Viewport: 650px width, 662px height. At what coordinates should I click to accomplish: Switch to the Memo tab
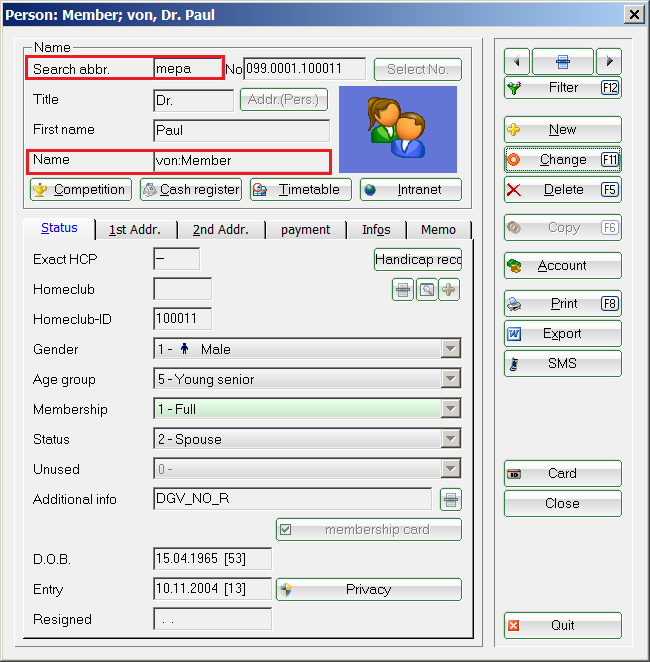point(439,230)
